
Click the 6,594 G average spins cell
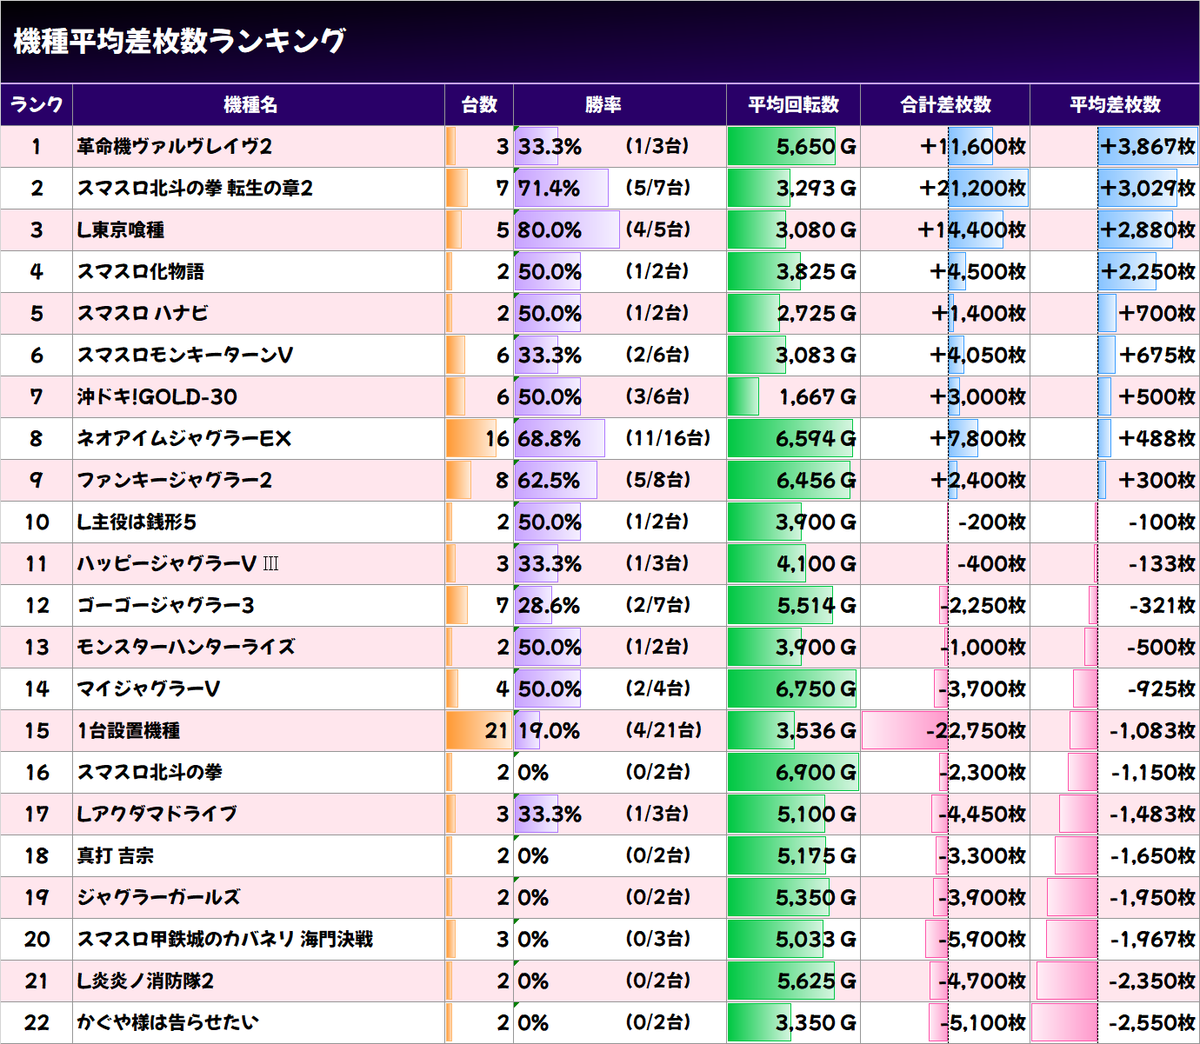793,439
